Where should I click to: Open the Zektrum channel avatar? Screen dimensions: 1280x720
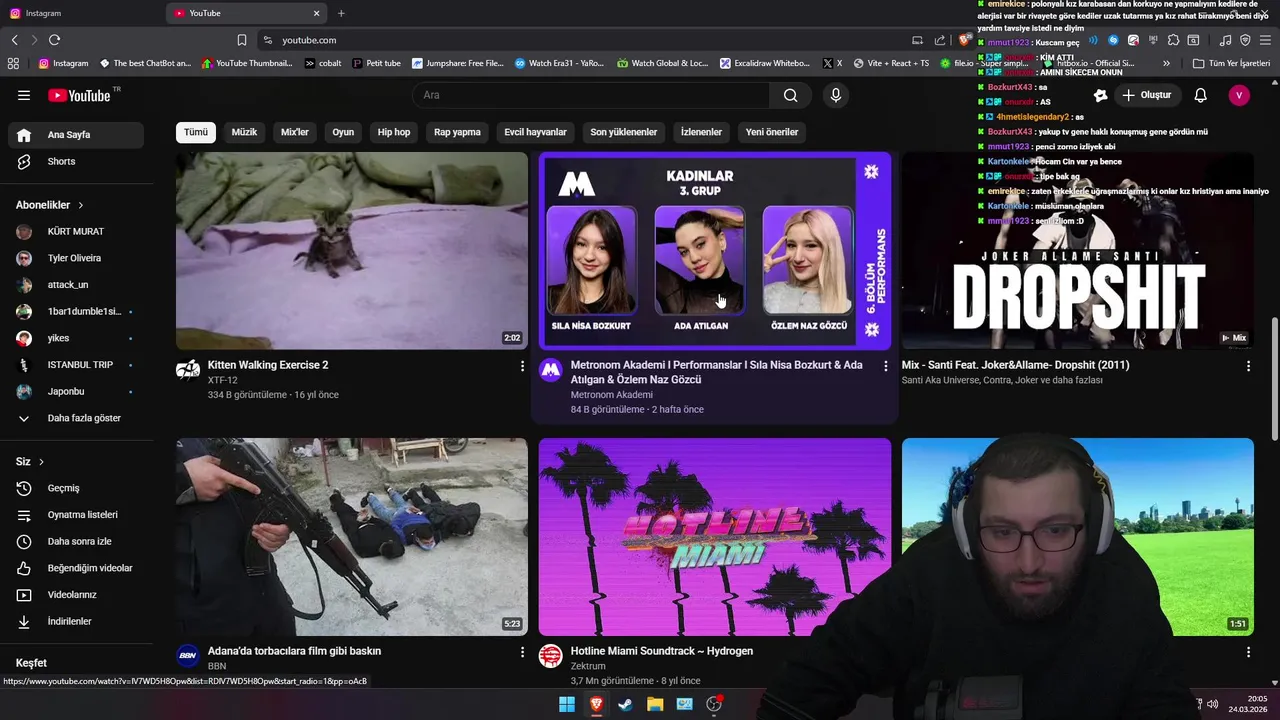(550, 656)
